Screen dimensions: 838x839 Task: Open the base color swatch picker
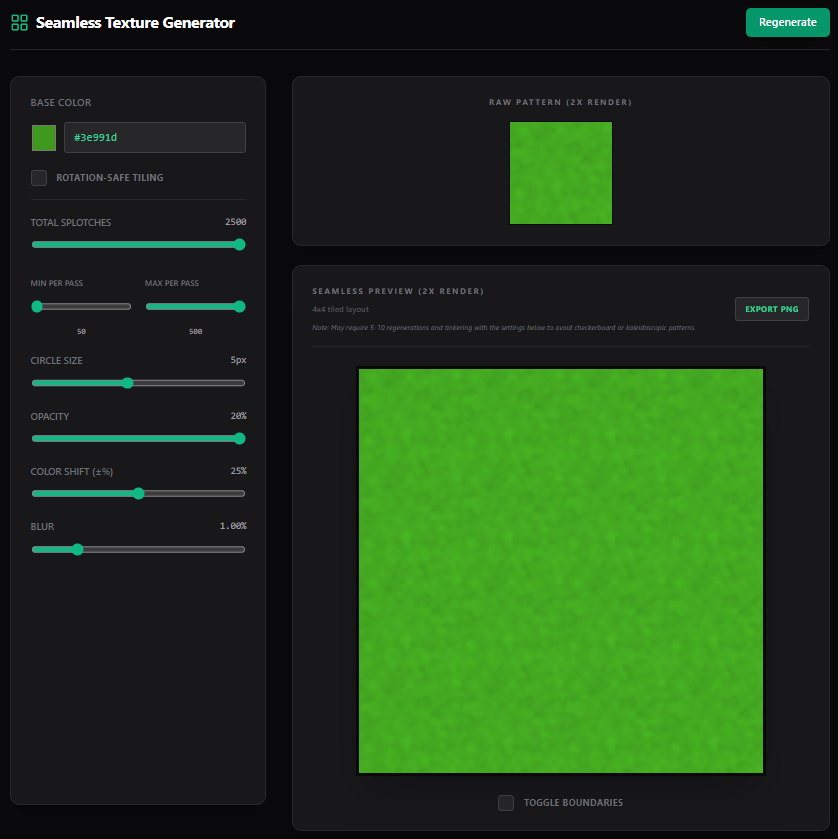click(x=44, y=138)
